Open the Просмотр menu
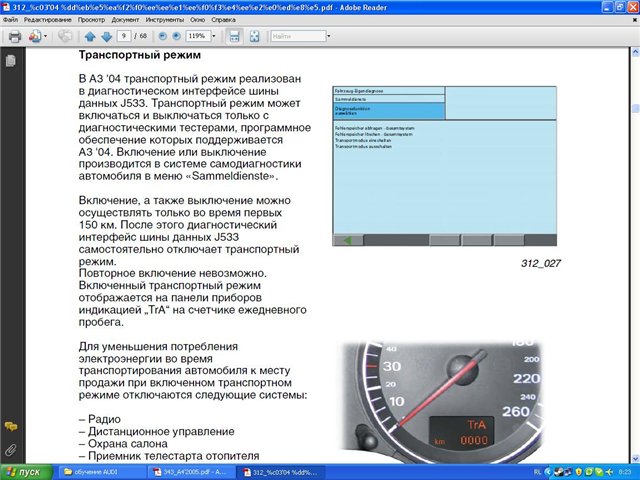The image size is (640, 480). coord(91,20)
